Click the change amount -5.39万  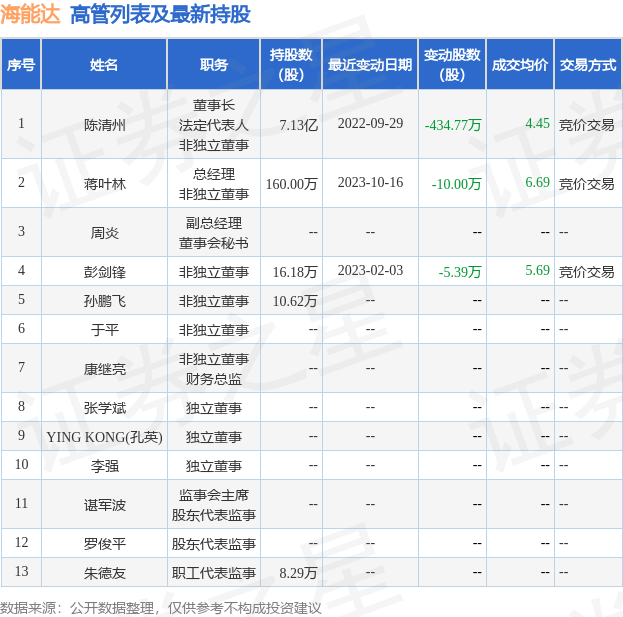pyautogui.click(x=460, y=272)
